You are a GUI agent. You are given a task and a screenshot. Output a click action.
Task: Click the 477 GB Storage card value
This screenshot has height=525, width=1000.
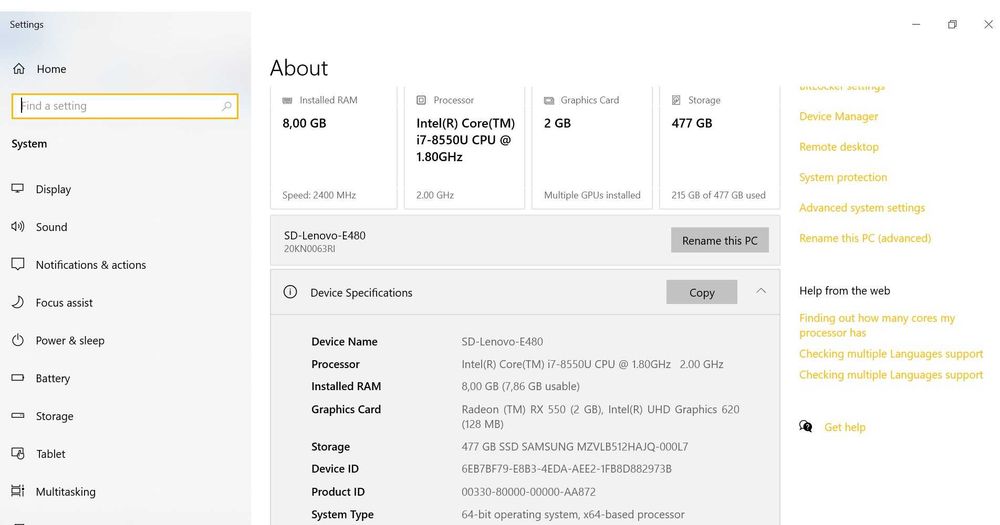(x=691, y=123)
